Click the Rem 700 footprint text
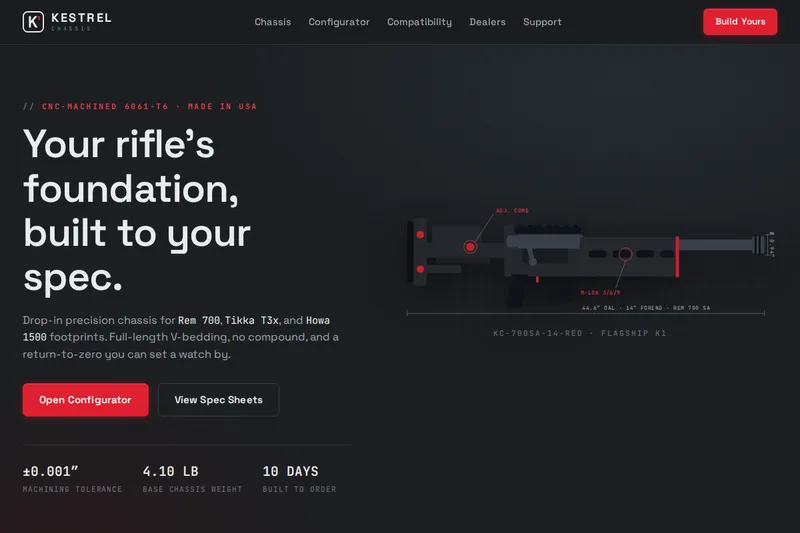800x533 pixels. (x=199, y=320)
